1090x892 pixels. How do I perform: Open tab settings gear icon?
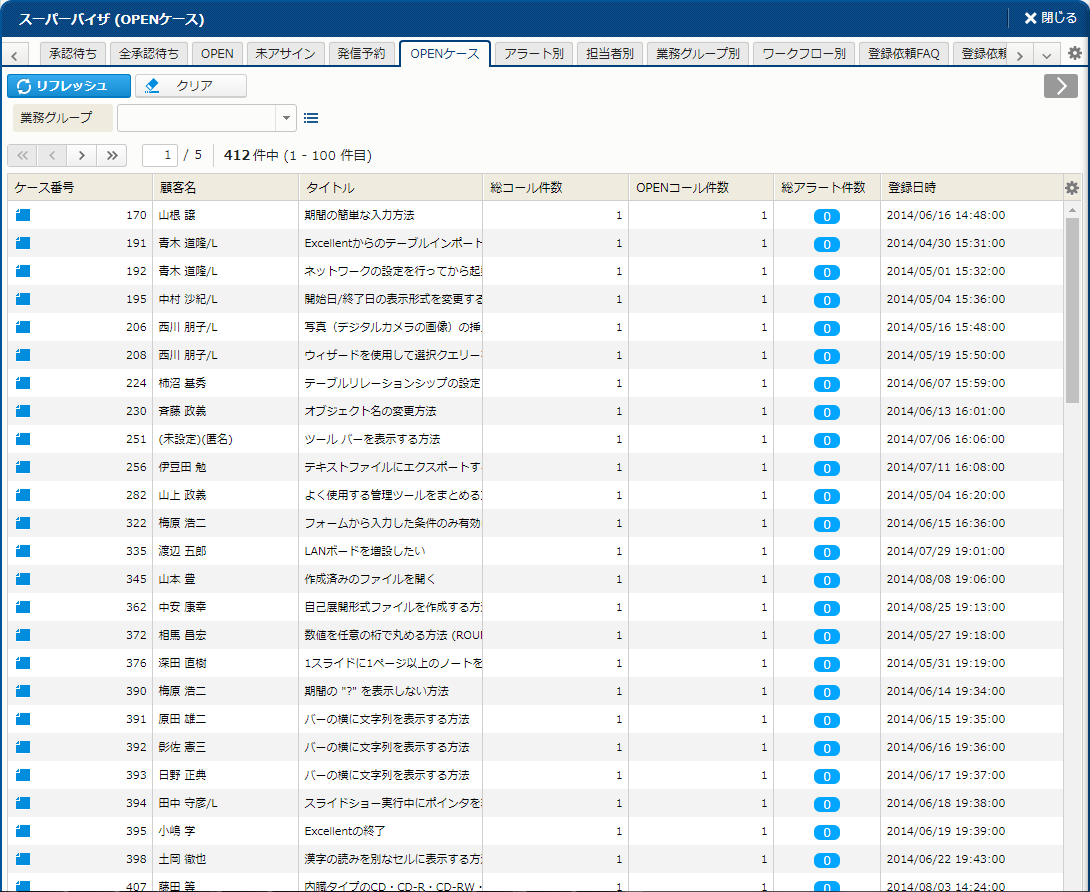point(1074,54)
